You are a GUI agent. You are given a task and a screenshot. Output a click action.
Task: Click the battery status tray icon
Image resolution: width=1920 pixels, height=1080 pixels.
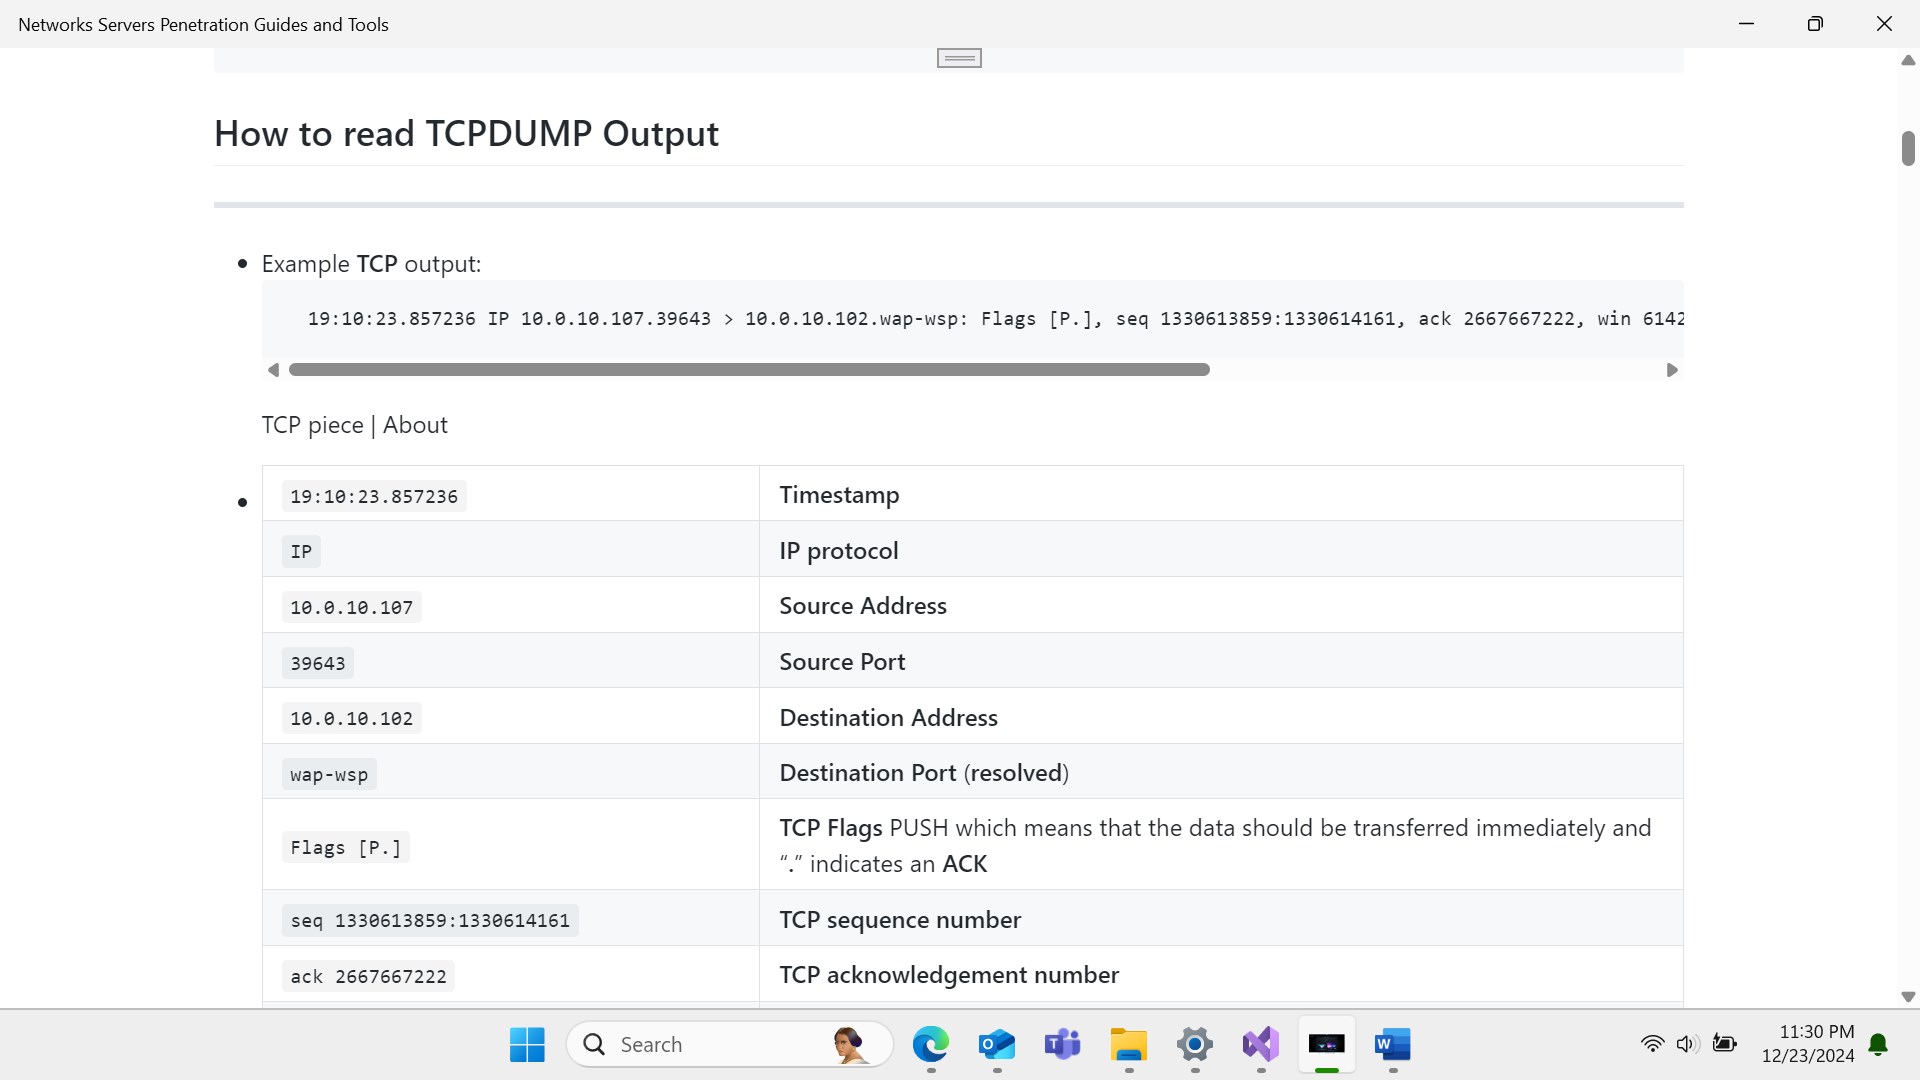coord(1724,1044)
